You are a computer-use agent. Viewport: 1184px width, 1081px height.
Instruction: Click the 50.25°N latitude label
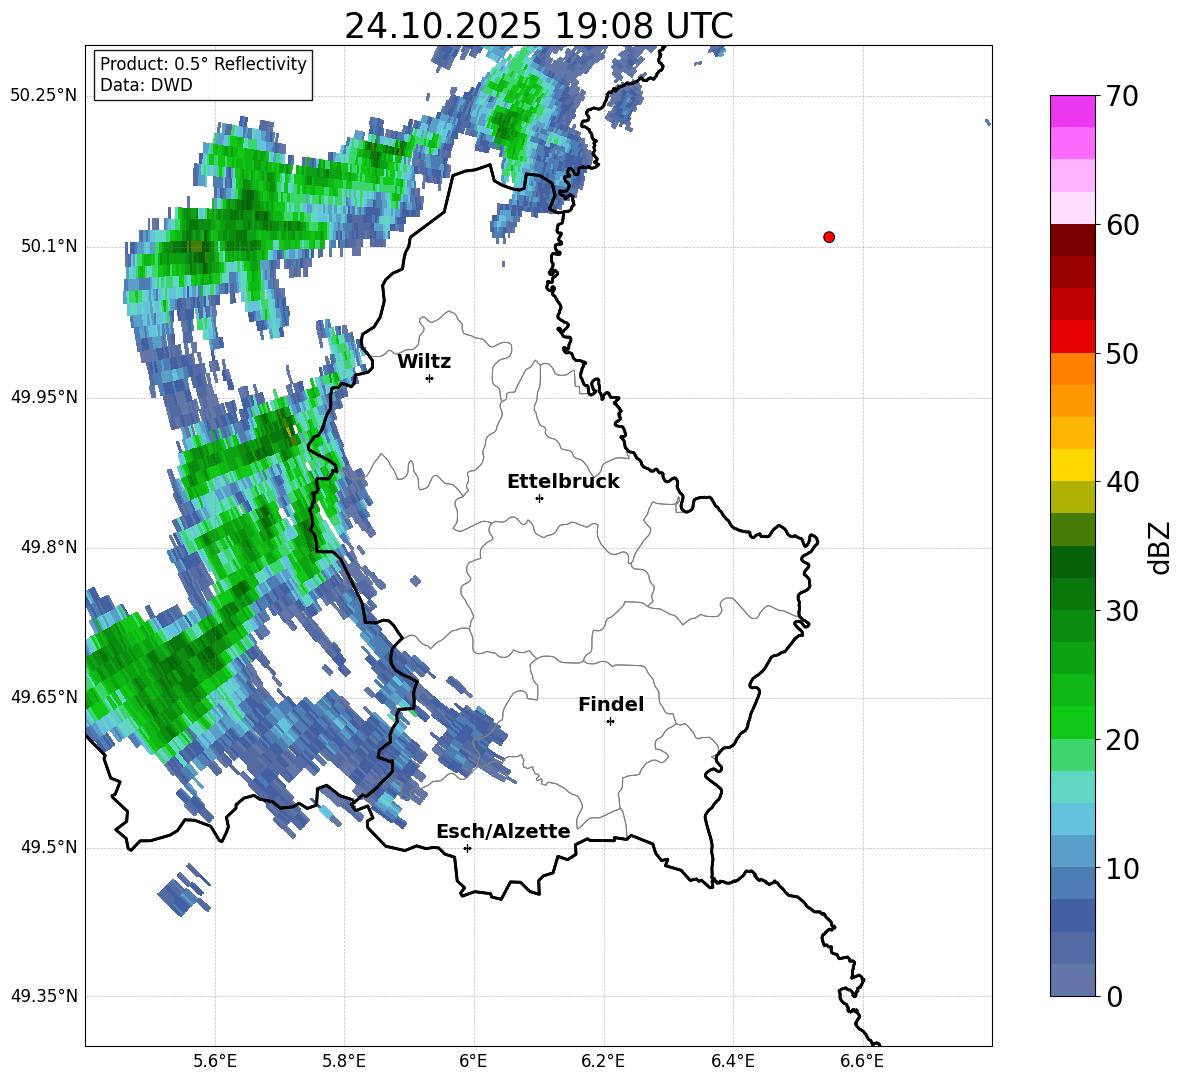tap(44, 96)
